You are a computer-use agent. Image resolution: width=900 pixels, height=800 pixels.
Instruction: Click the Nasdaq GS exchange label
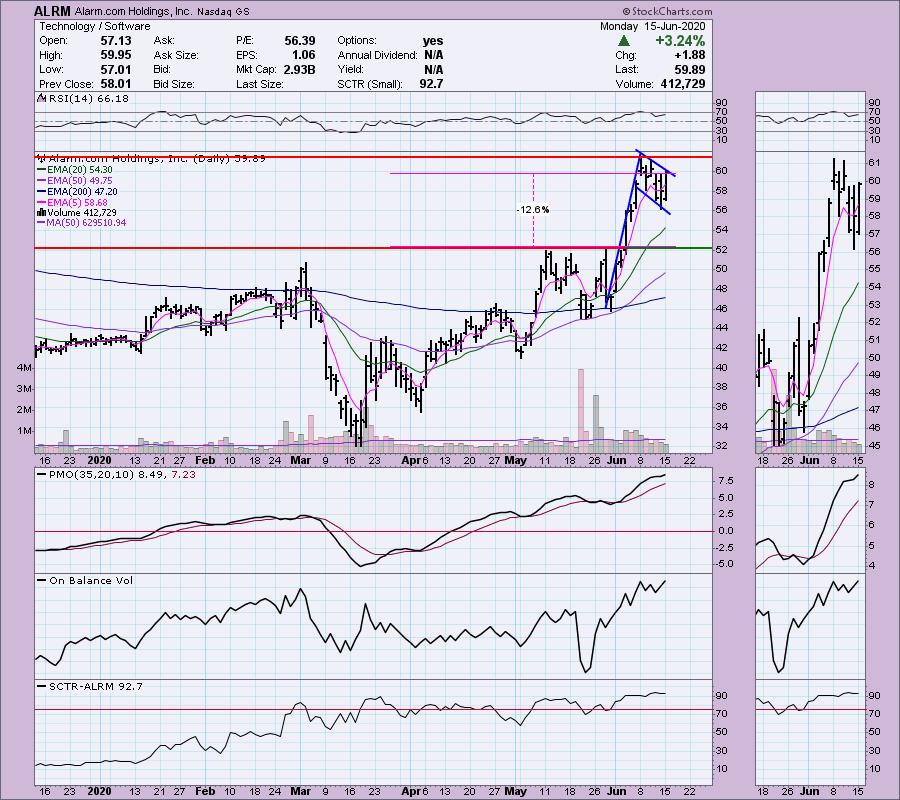(x=224, y=11)
